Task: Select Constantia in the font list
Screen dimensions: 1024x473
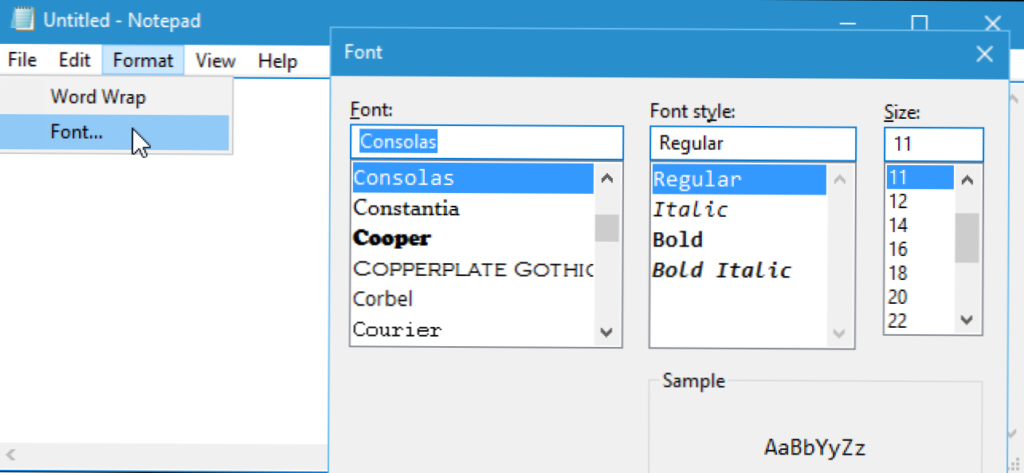Action: [406, 209]
